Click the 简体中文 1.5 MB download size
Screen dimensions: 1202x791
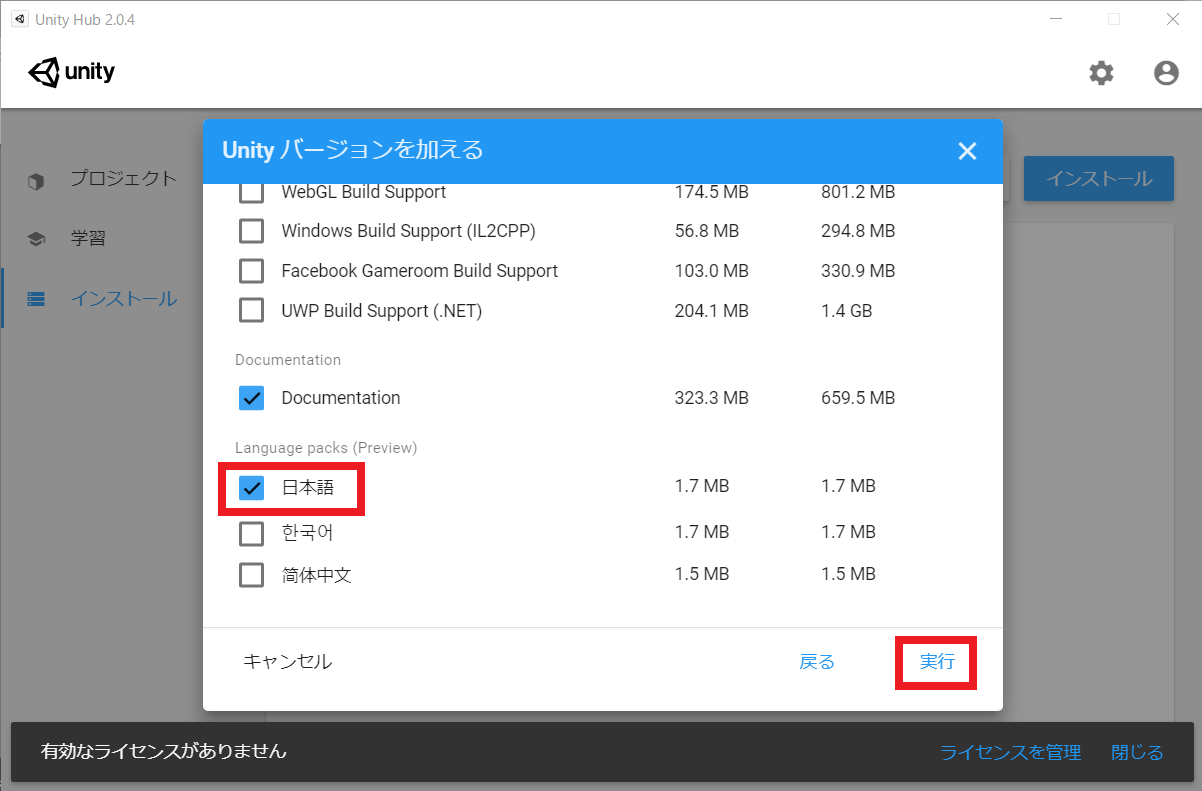702,574
